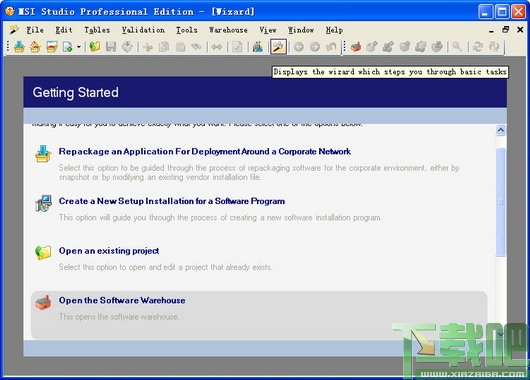Click the new document toolbar icon

point(68,47)
